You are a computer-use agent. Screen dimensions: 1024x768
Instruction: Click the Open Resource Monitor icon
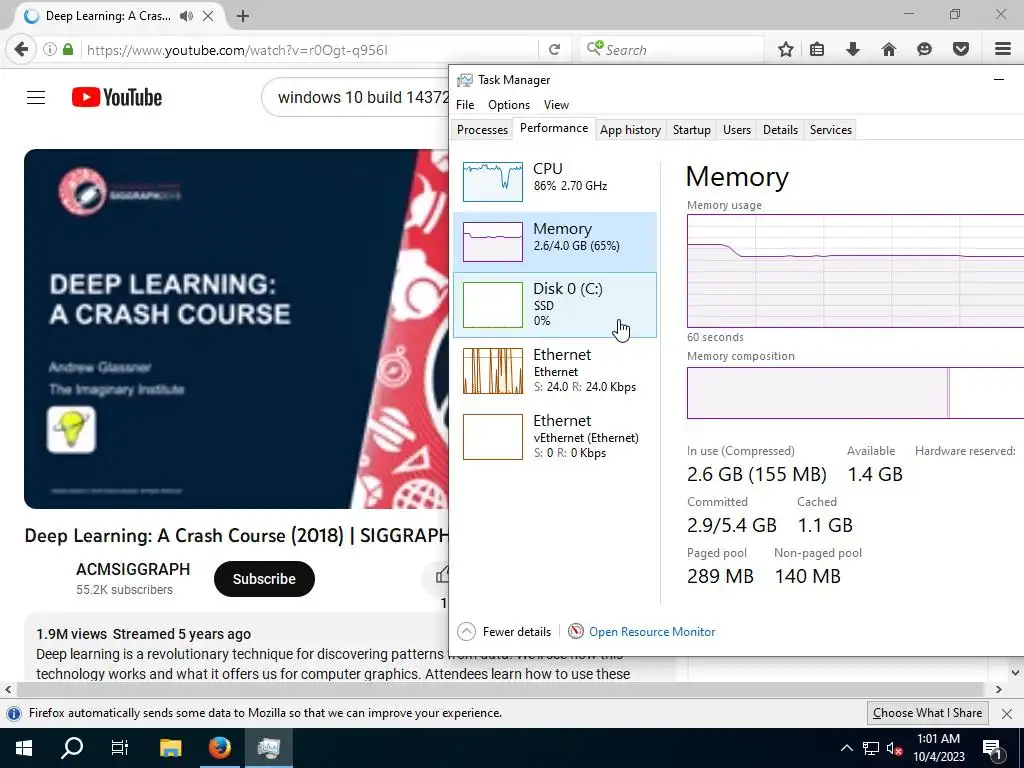tap(575, 632)
